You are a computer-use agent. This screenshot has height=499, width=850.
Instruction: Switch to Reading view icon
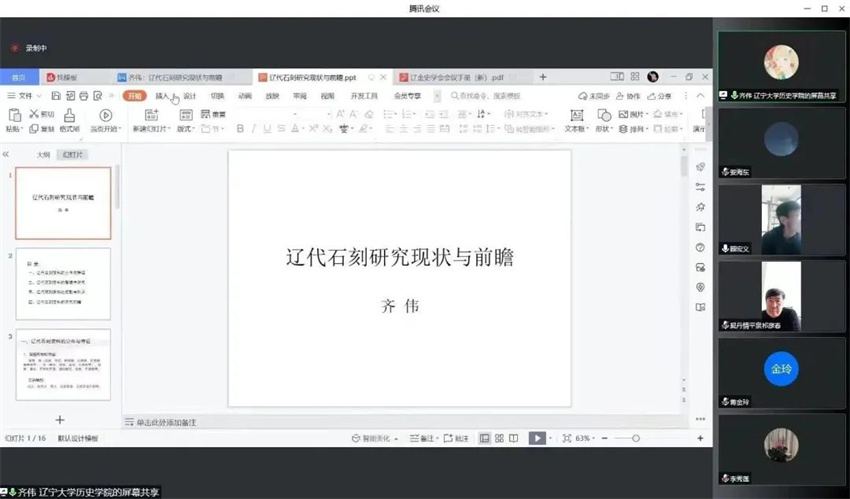(x=513, y=438)
